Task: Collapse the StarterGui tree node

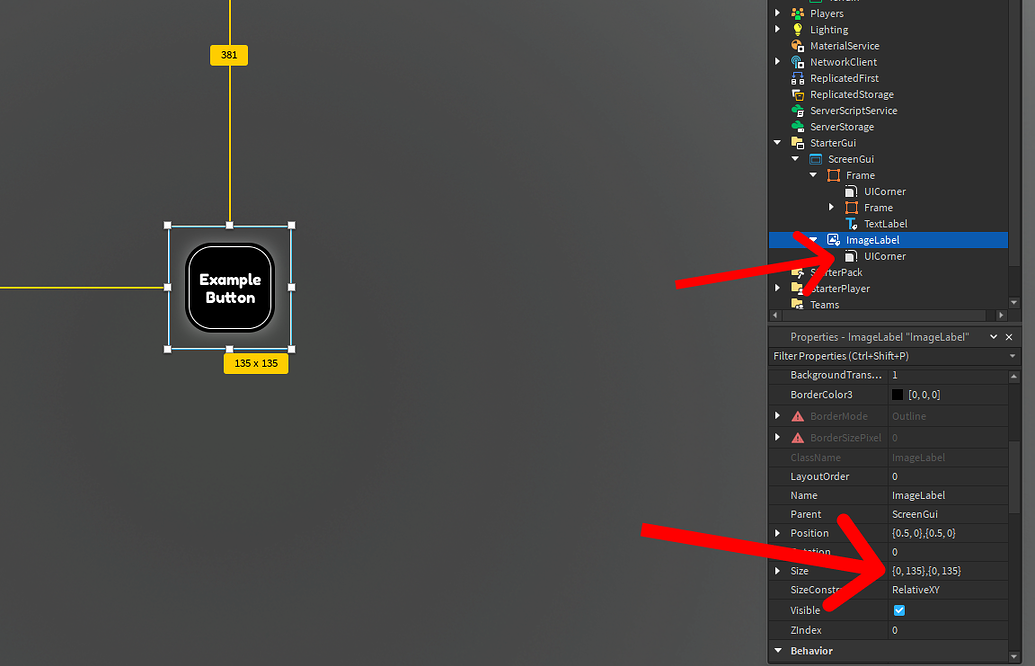Action: 777,142
